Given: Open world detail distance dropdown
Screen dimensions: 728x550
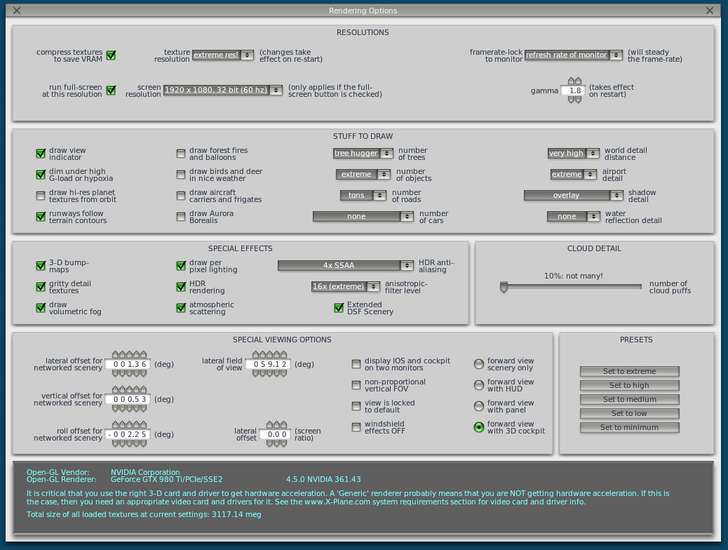Looking at the screenshot, I should click(x=573, y=154).
